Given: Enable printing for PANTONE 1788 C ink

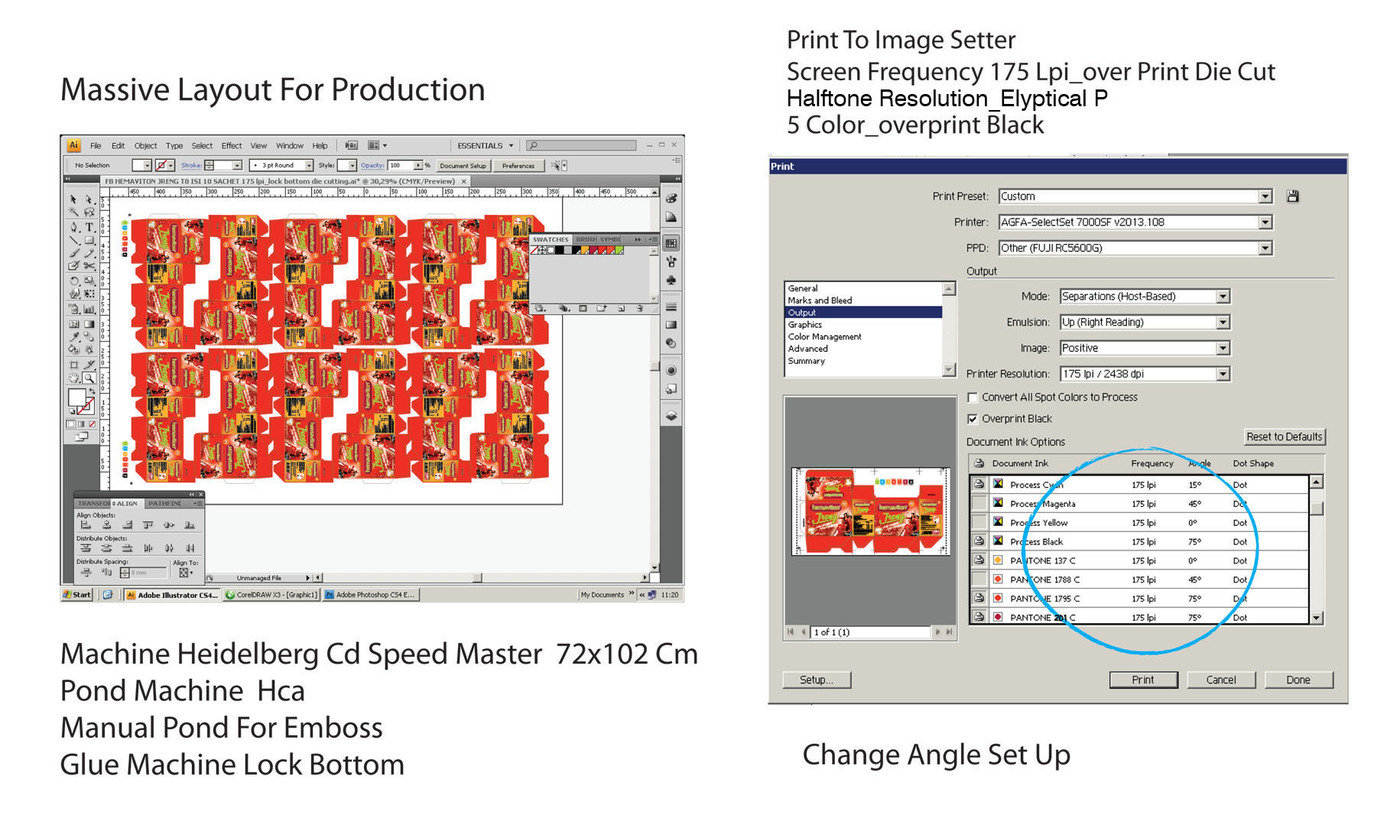Looking at the screenshot, I should [x=979, y=580].
